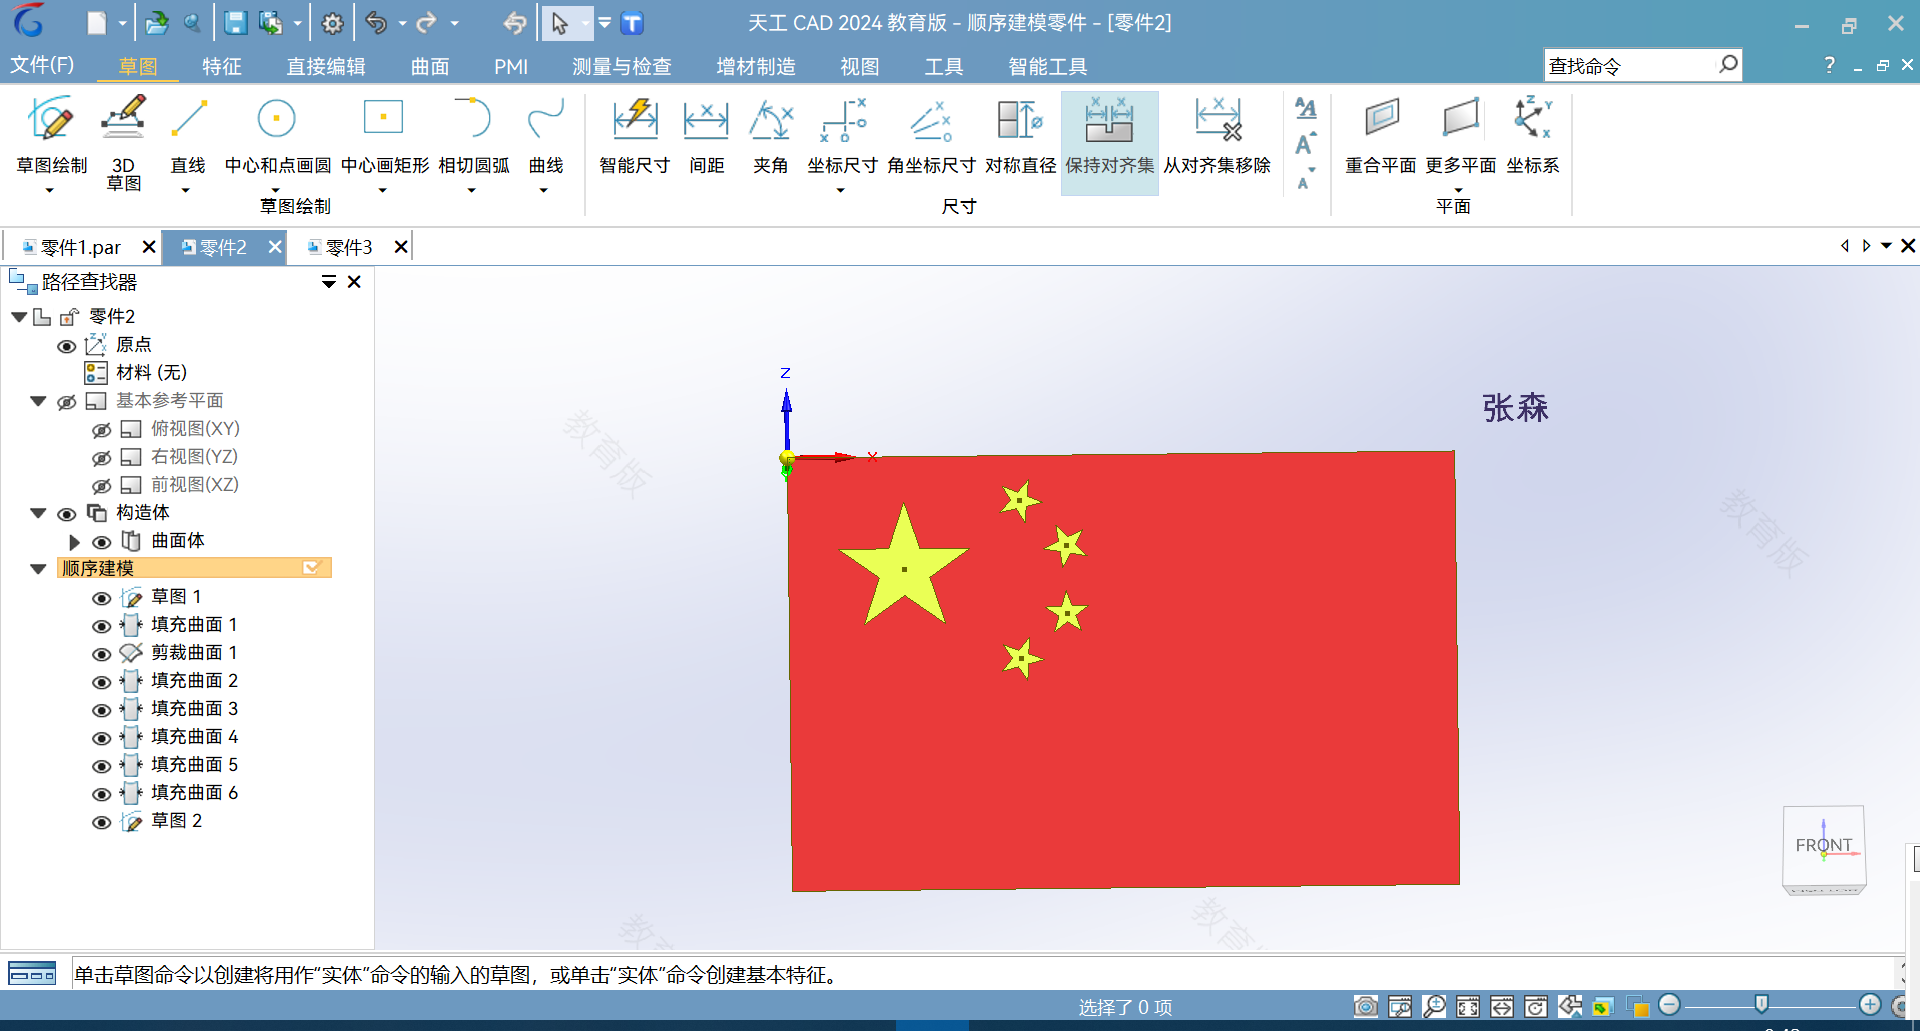Expand the 曲面体 node
Image resolution: width=1920 pixels, height=1031 pixels.
74,541
